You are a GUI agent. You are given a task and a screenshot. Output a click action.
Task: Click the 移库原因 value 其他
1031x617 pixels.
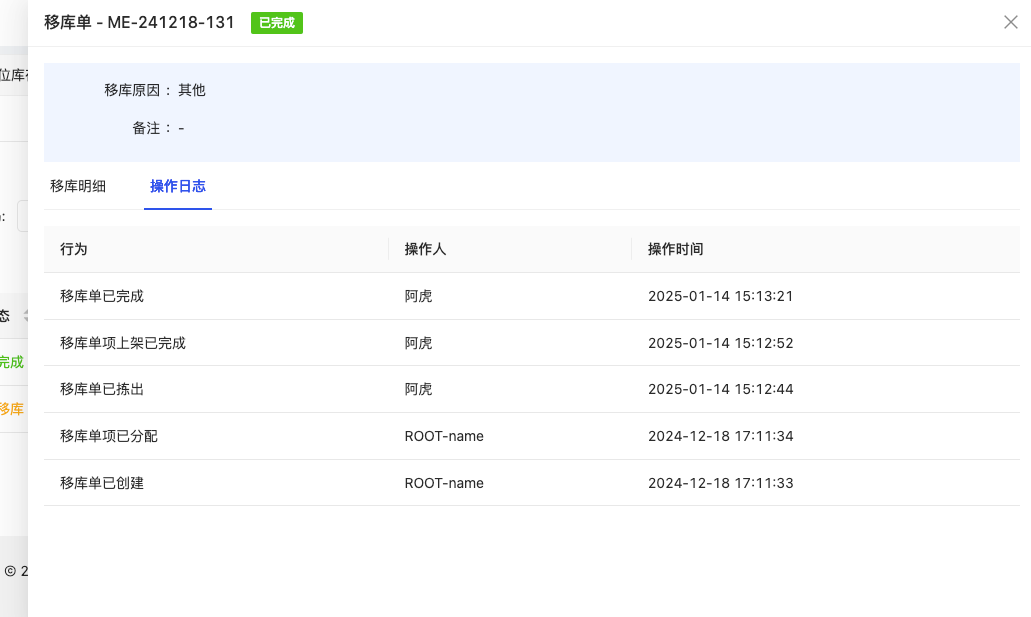[191, 90]
